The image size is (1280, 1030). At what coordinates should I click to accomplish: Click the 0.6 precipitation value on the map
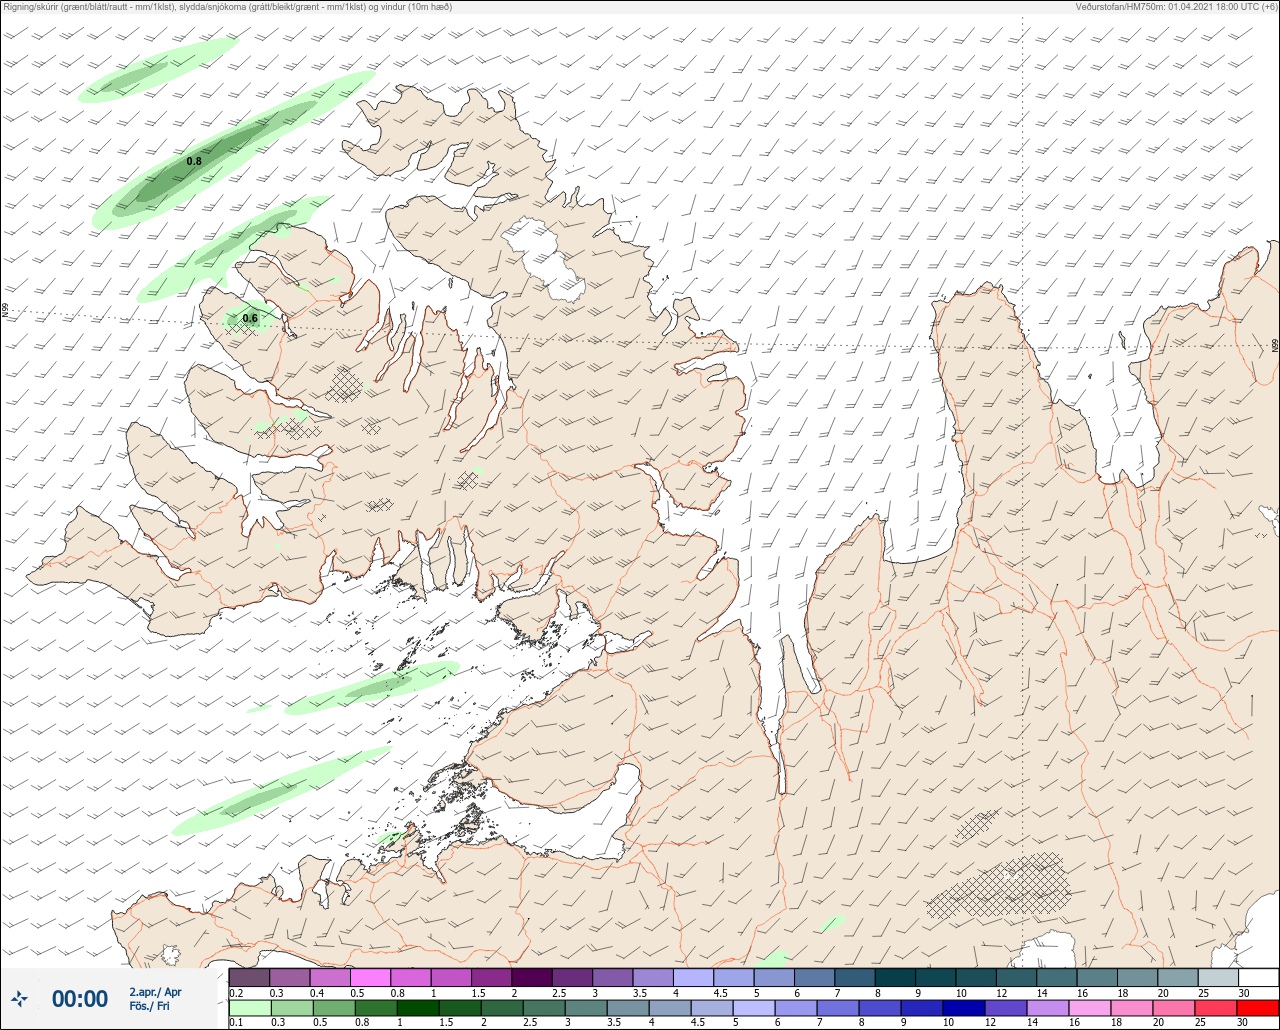tap(250, 318)
